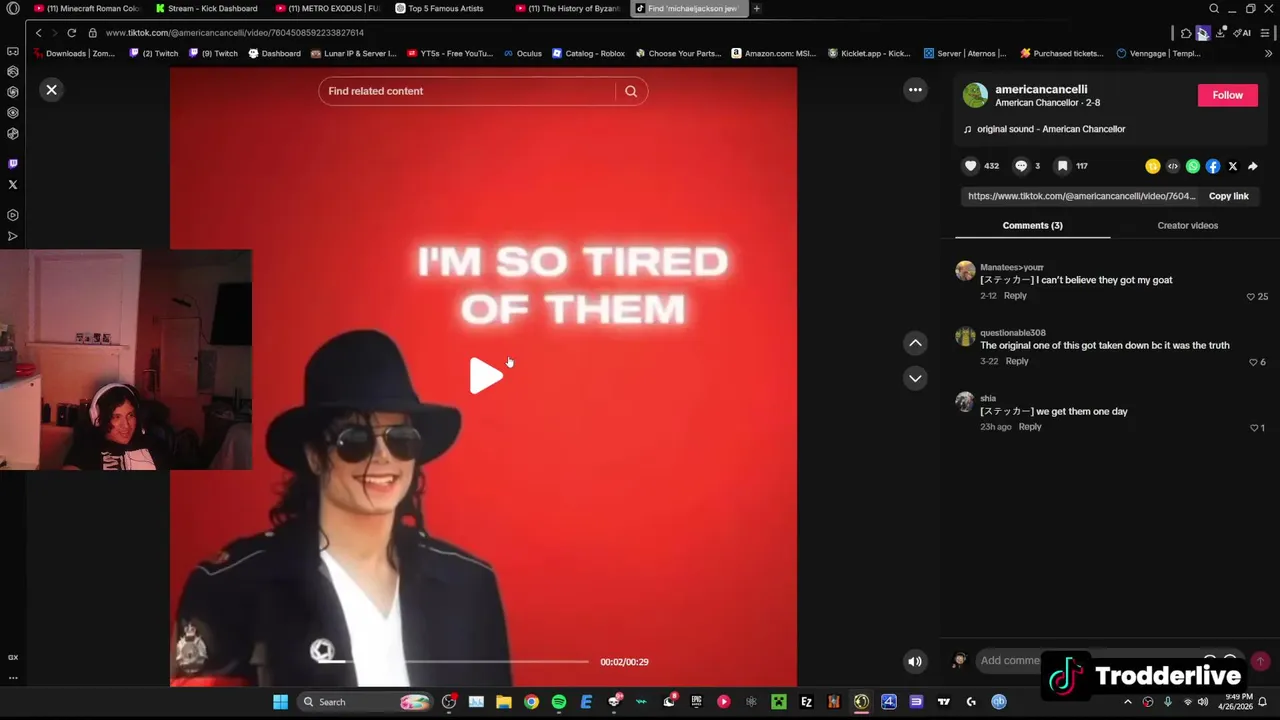Repost the video with yellow repost icon
The height and width of the screenshot is (720, 1280).
pos(1153,166)
